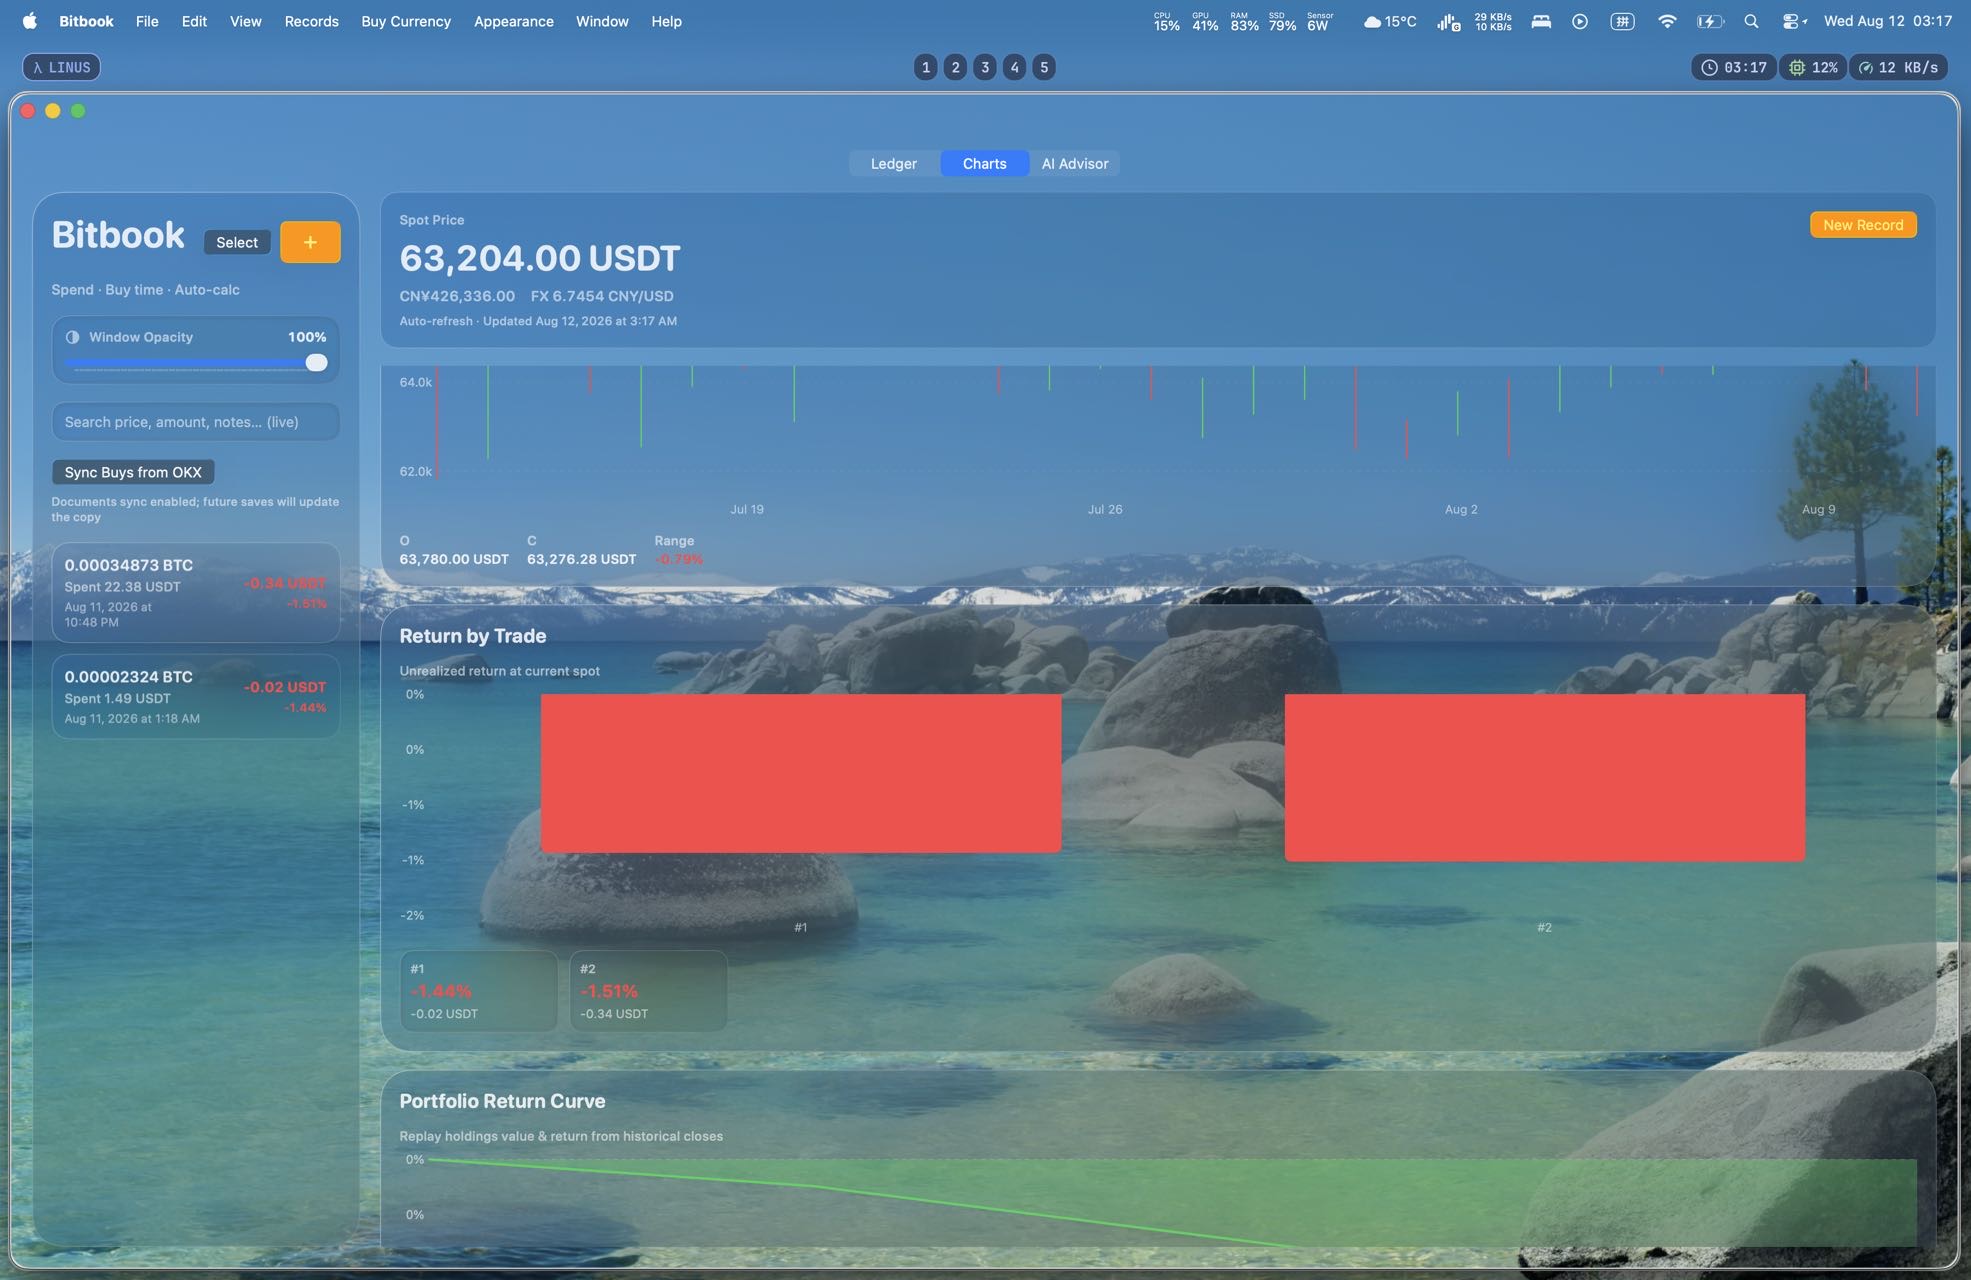
Task: Open the Apple menu
Action: [x=29, y=21]
